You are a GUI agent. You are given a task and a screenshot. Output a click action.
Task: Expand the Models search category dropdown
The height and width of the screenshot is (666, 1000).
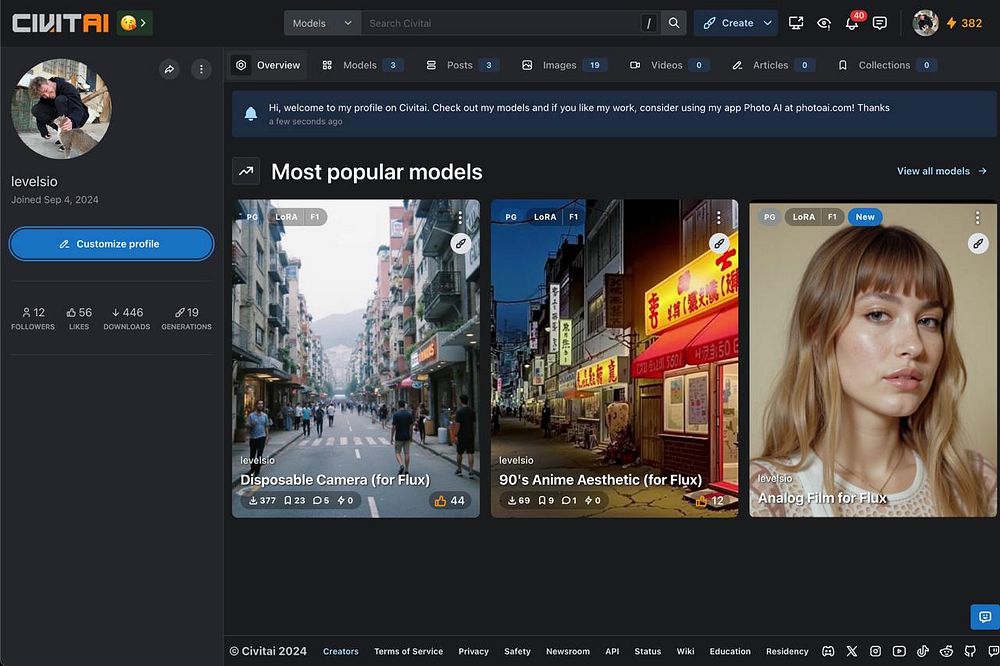point(322,23)
